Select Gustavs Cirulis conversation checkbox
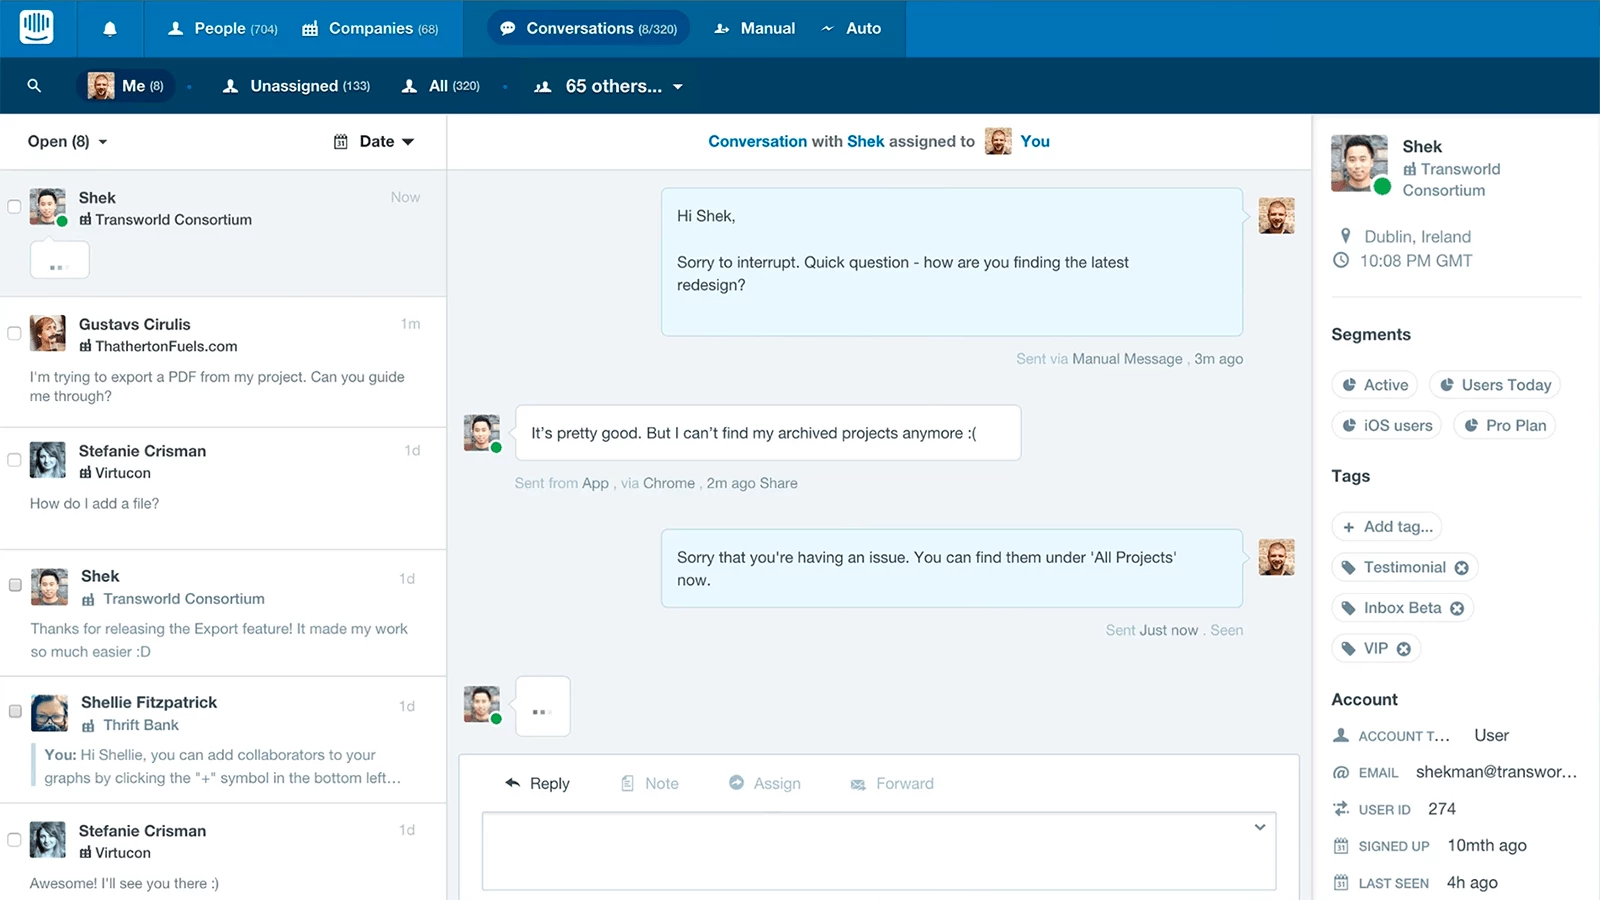The image size is (1600, 900). 14,333
